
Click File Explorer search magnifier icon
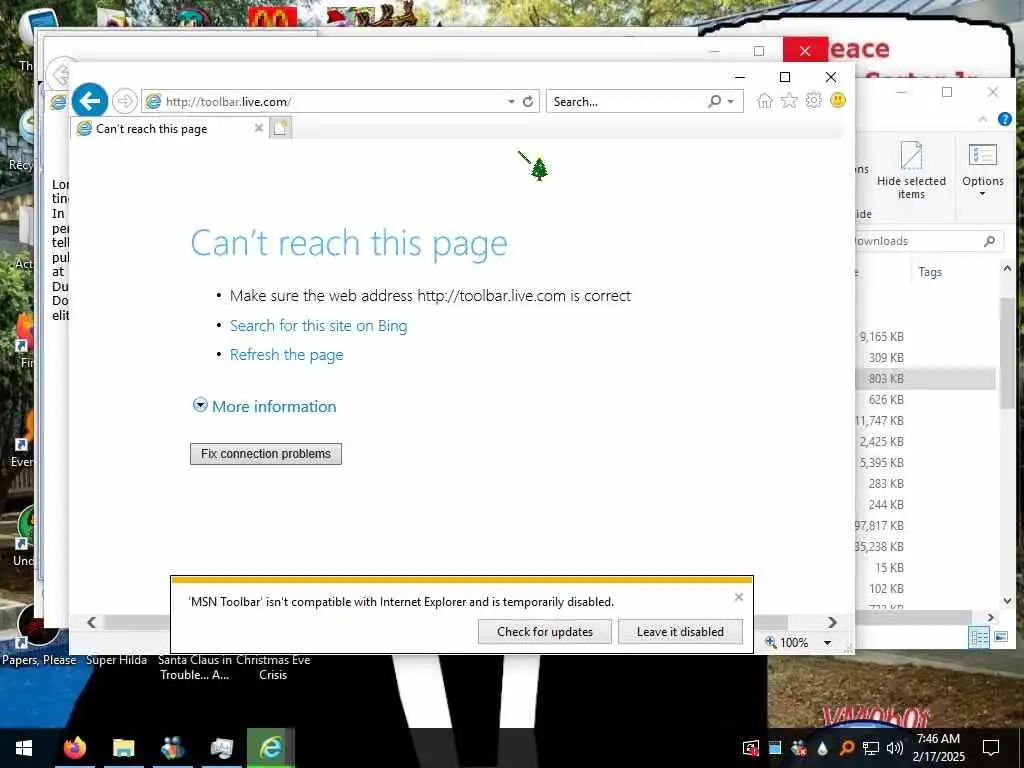(989, 241)
